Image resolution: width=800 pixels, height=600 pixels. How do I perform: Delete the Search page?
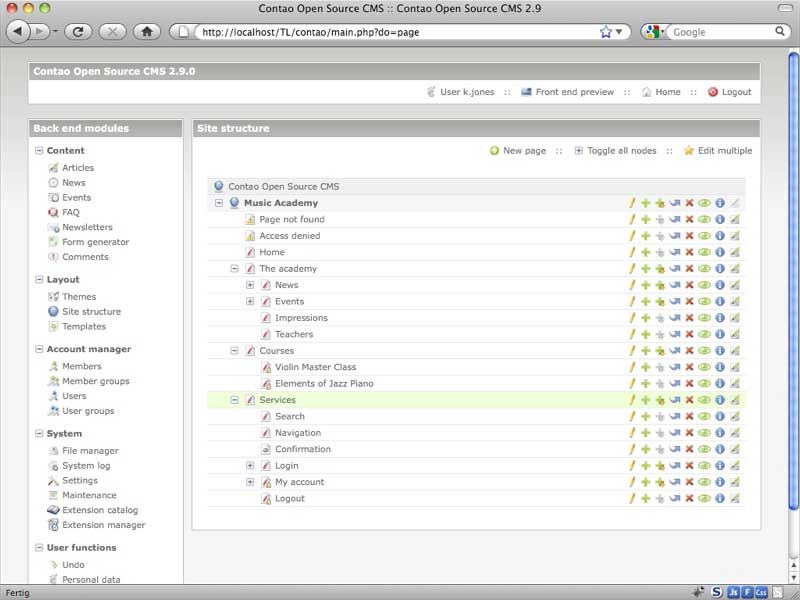coord(689,416)
